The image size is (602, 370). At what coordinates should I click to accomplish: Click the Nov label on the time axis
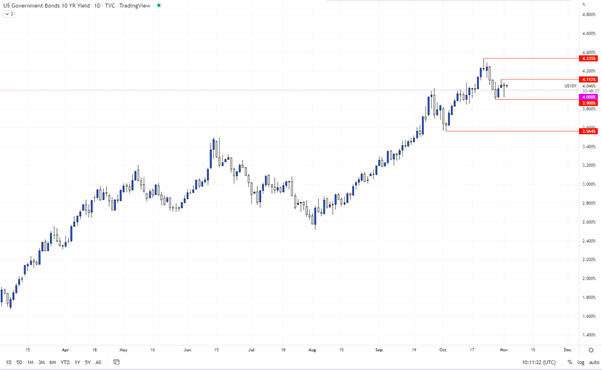click(x=504, y=350)
